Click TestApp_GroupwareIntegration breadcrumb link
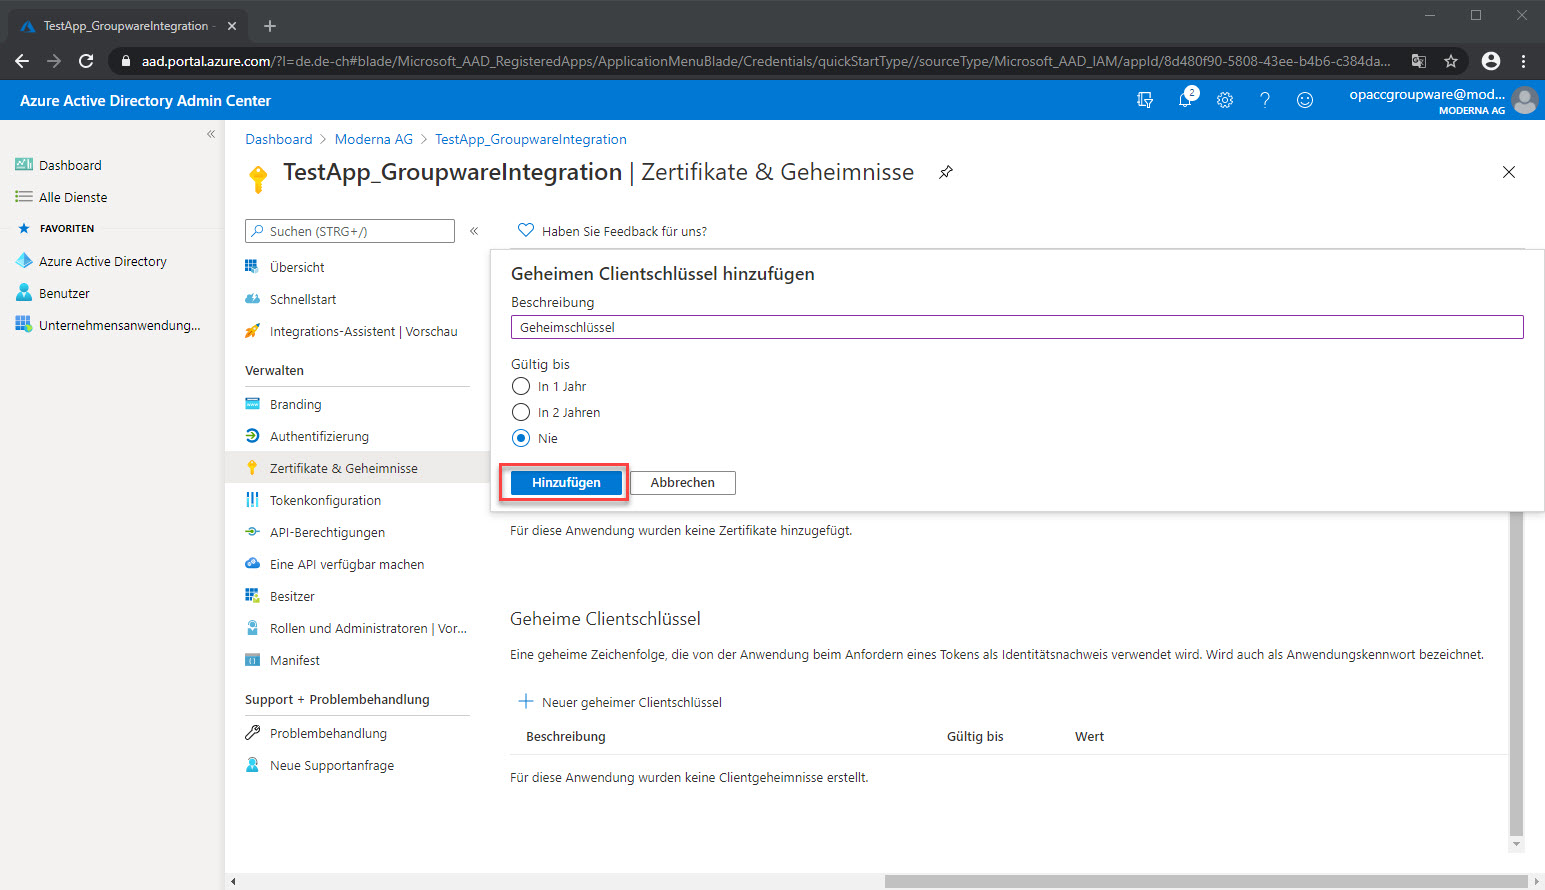Screen dimensions: 1545x890 tap(531, 139)
